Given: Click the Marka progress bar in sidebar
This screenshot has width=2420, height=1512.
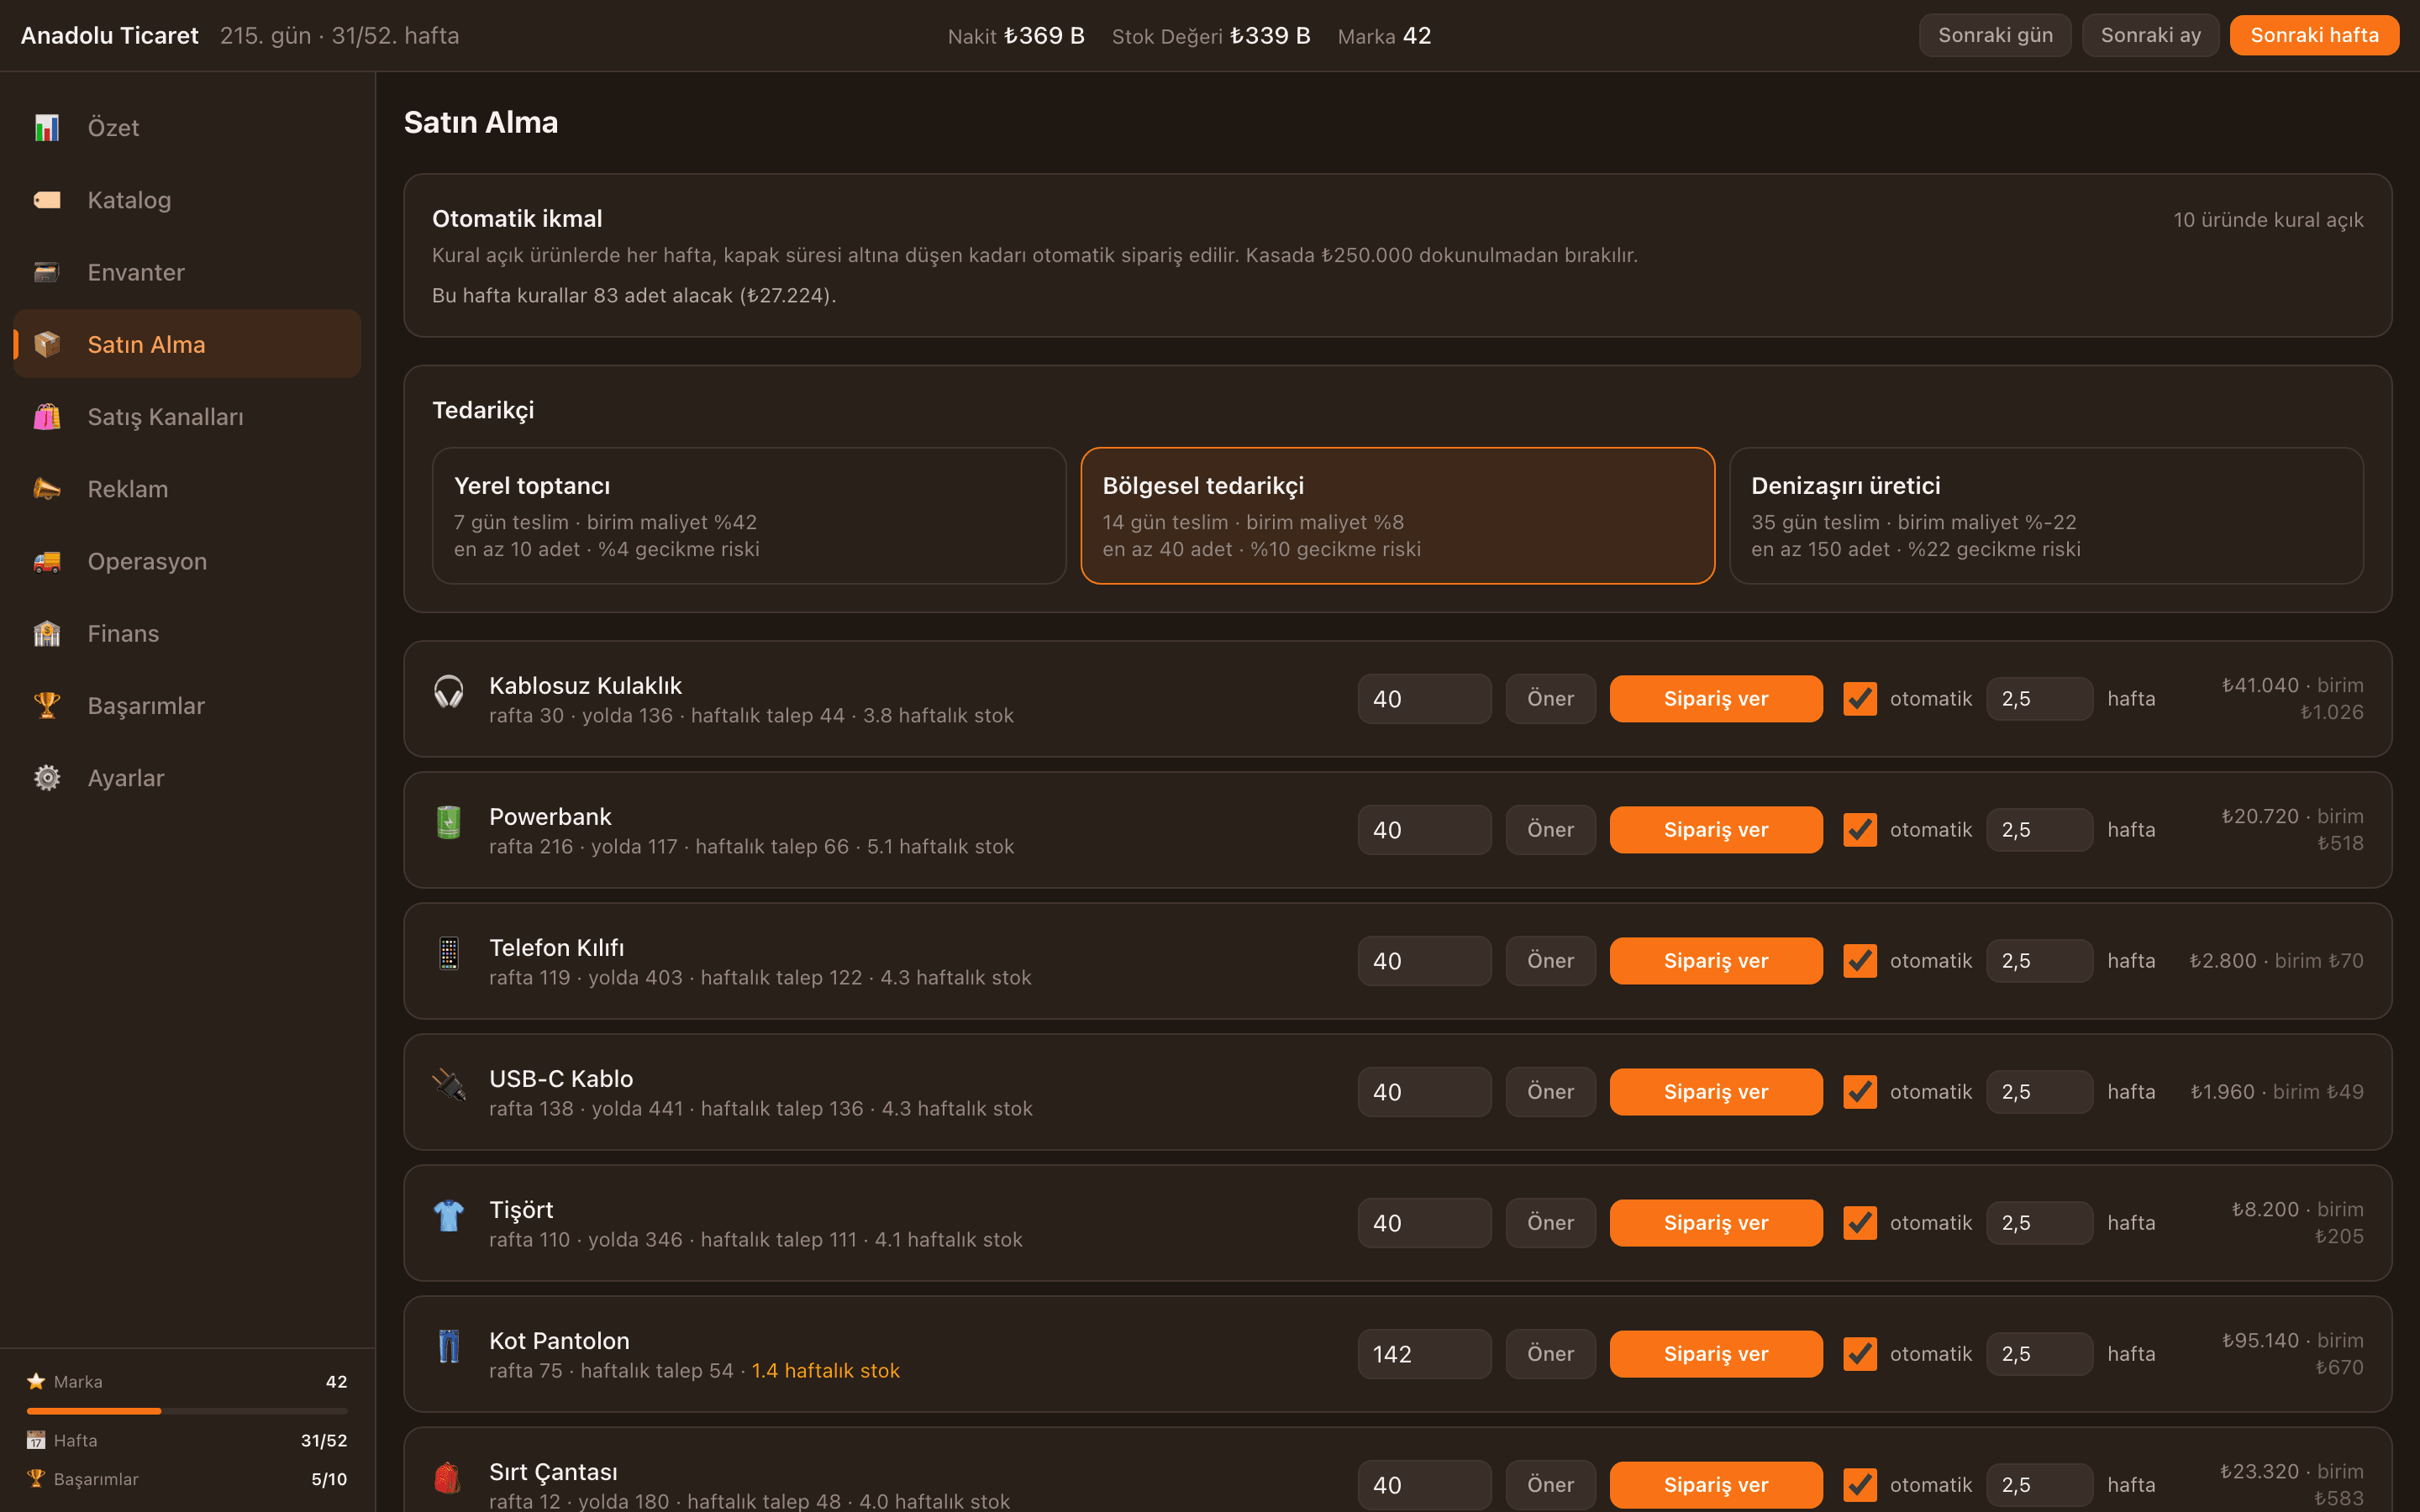Looking at the screenshot, I should [x=187, y=1411].
